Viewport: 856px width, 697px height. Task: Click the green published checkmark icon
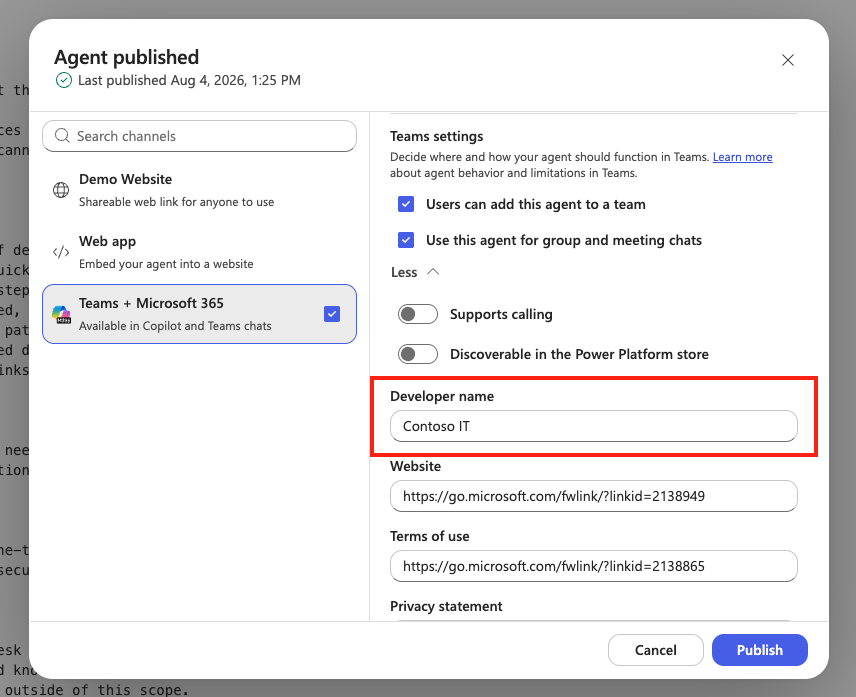tap(64, 80)
